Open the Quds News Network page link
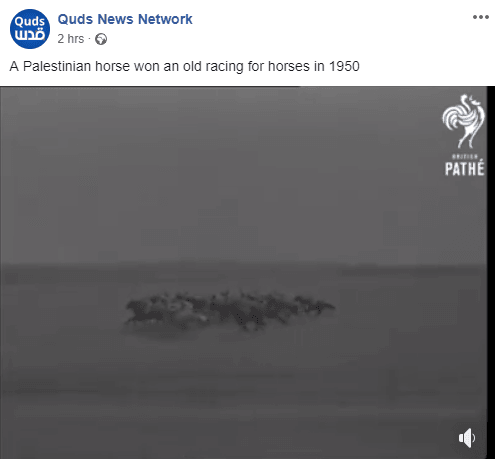The width and height of the screenshot is (495, 459). (125, 19)
